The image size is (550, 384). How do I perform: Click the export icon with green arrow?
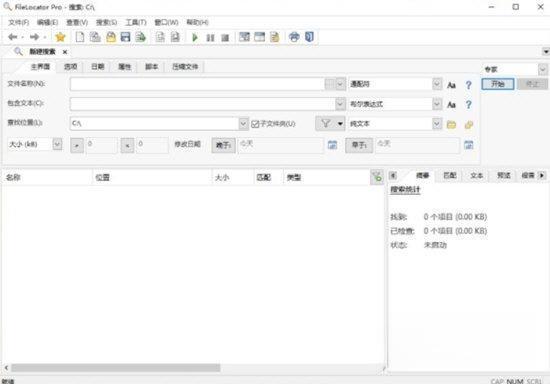141,37
